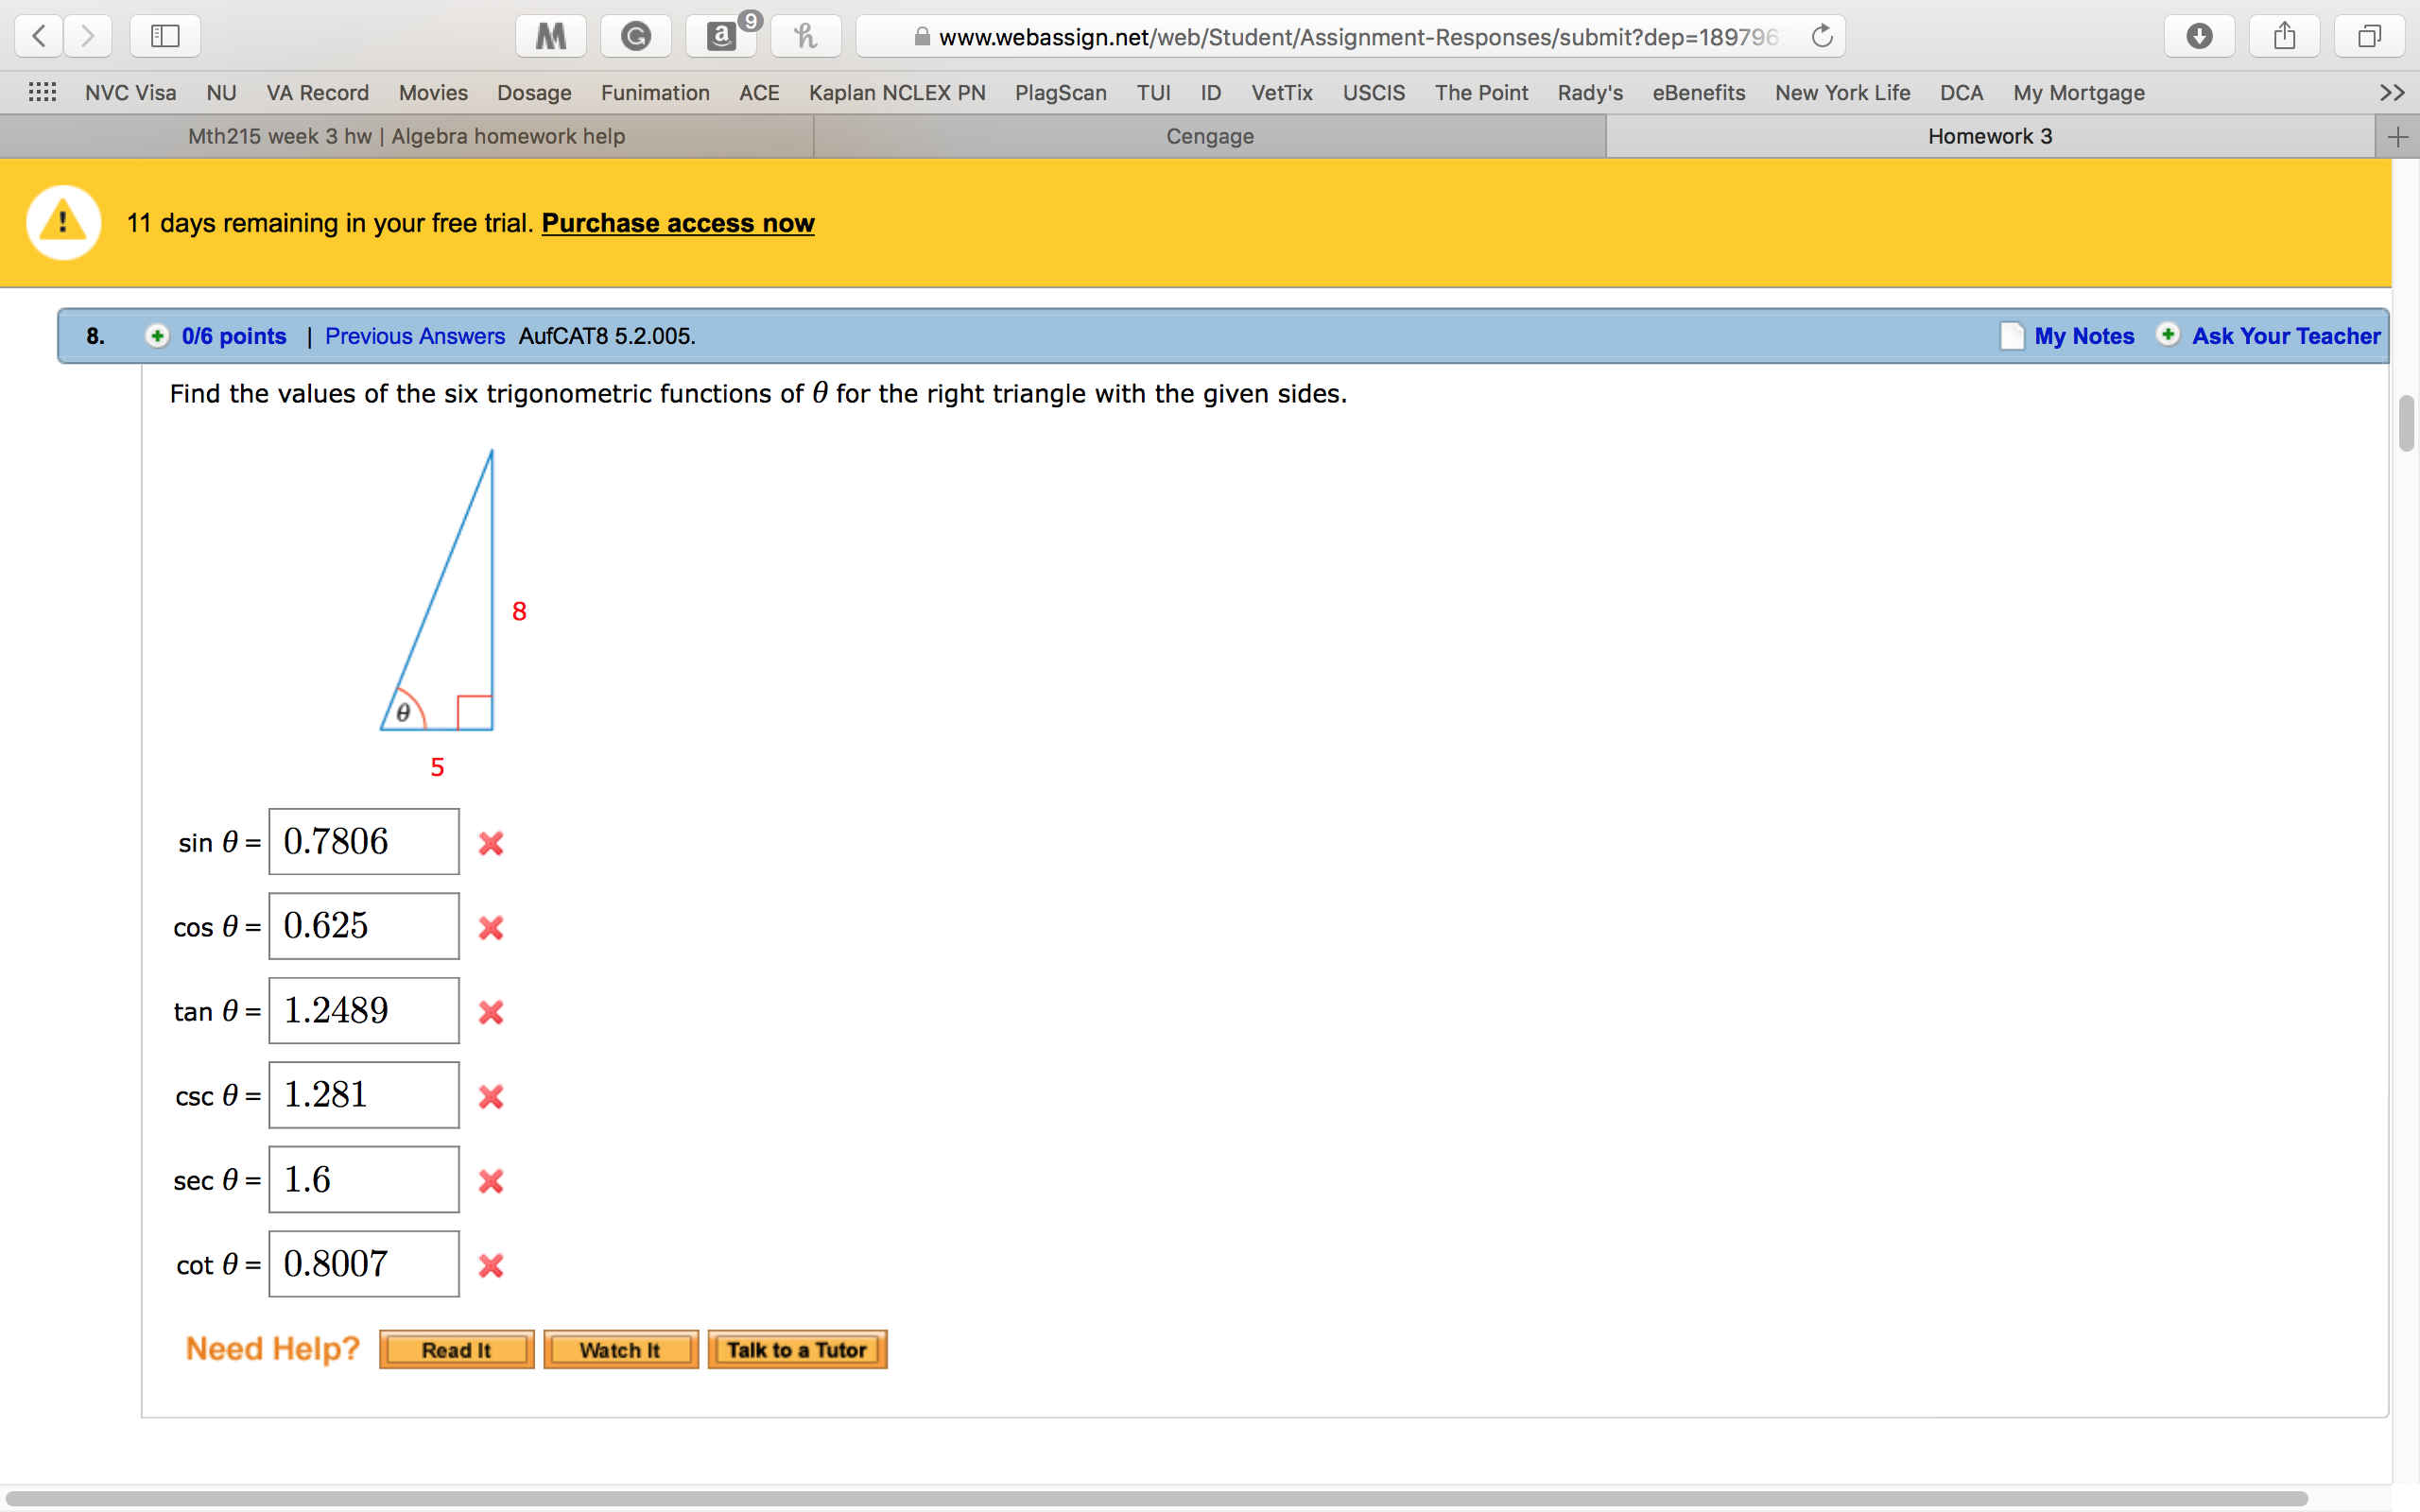Image resolution: width=2420 pixels, height=1512 pixels.
Task: Open the Rady's bookmark
Action: (1590, 93)
